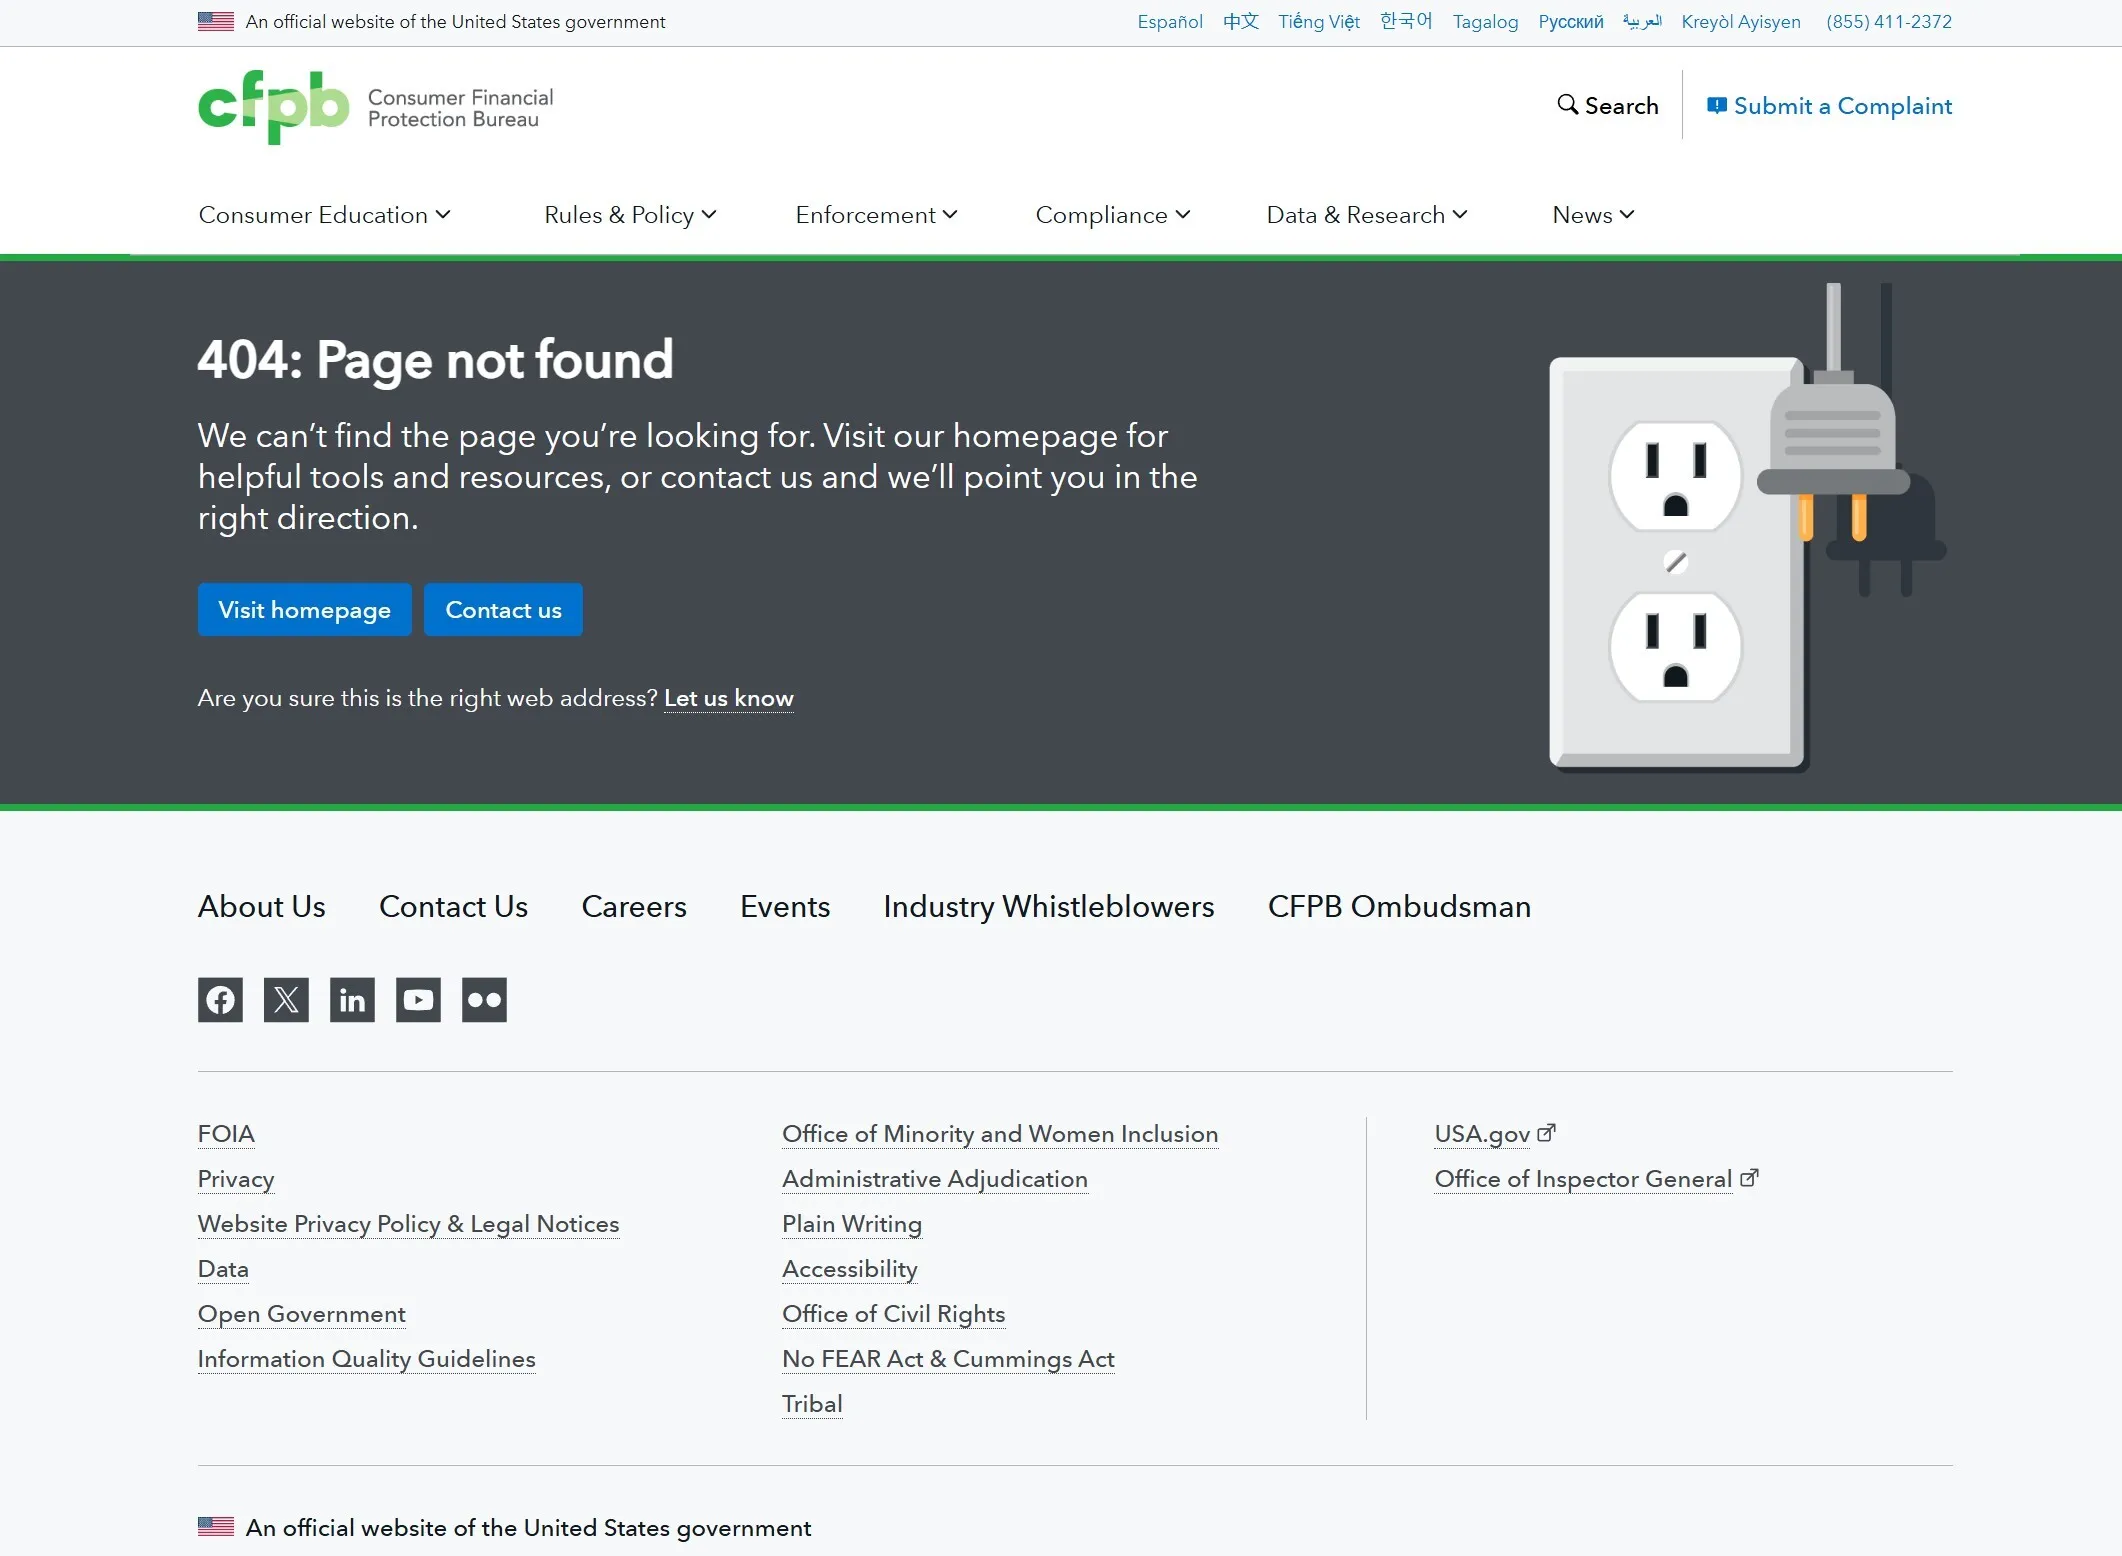Open the X (Twitter) social icon
The width and height of the screenshot is (2122, 1556).
[x=286, y=1000]
